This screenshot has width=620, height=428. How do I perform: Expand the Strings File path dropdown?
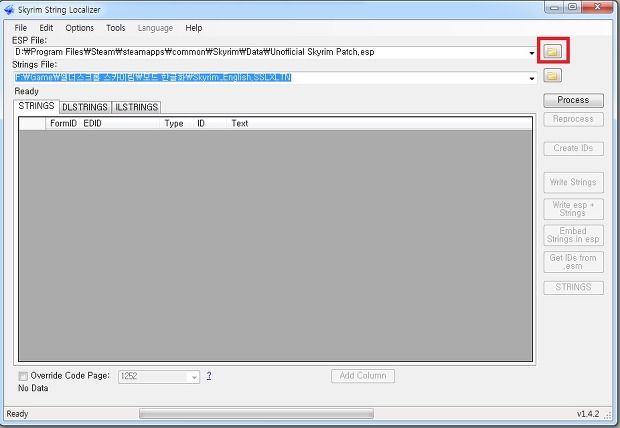click(x=532, y=78)
